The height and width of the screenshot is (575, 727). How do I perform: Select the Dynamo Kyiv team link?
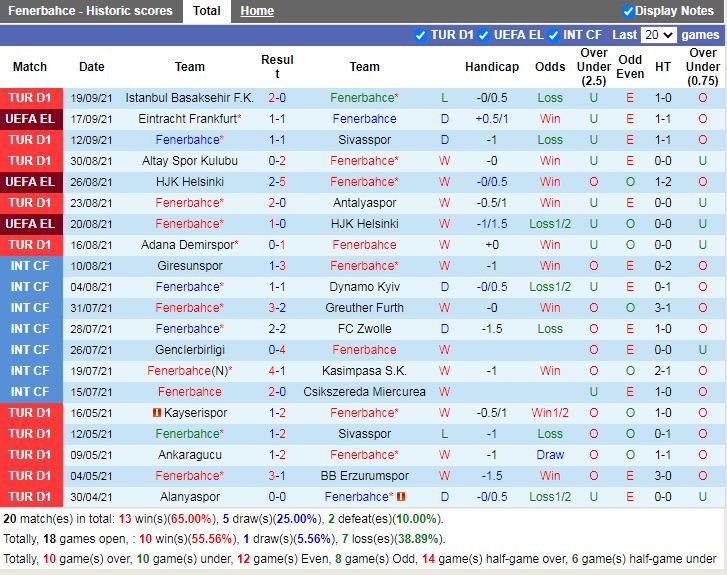364,287
